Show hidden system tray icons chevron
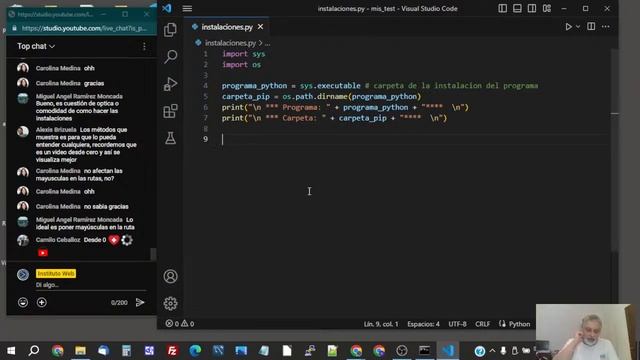640x360 pixels. pyautogui.click(x=492, y=351)
